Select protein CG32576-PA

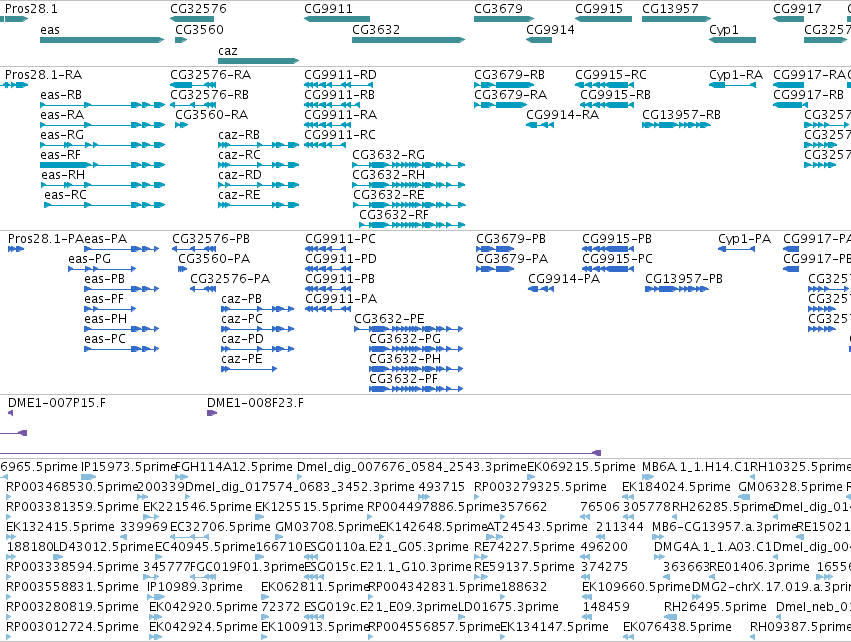[203, 289]
